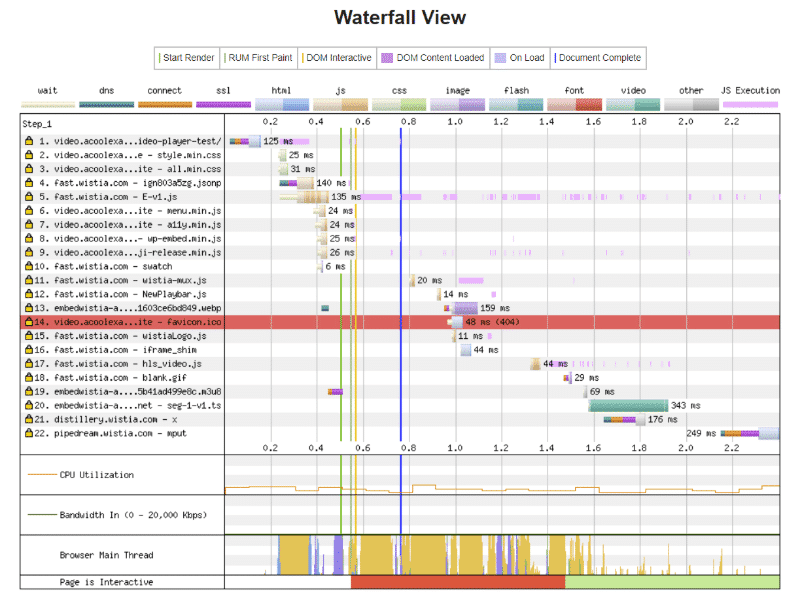800x599 pixels.
Task: Click the js color key swatch
Action: tap(340, 105)
